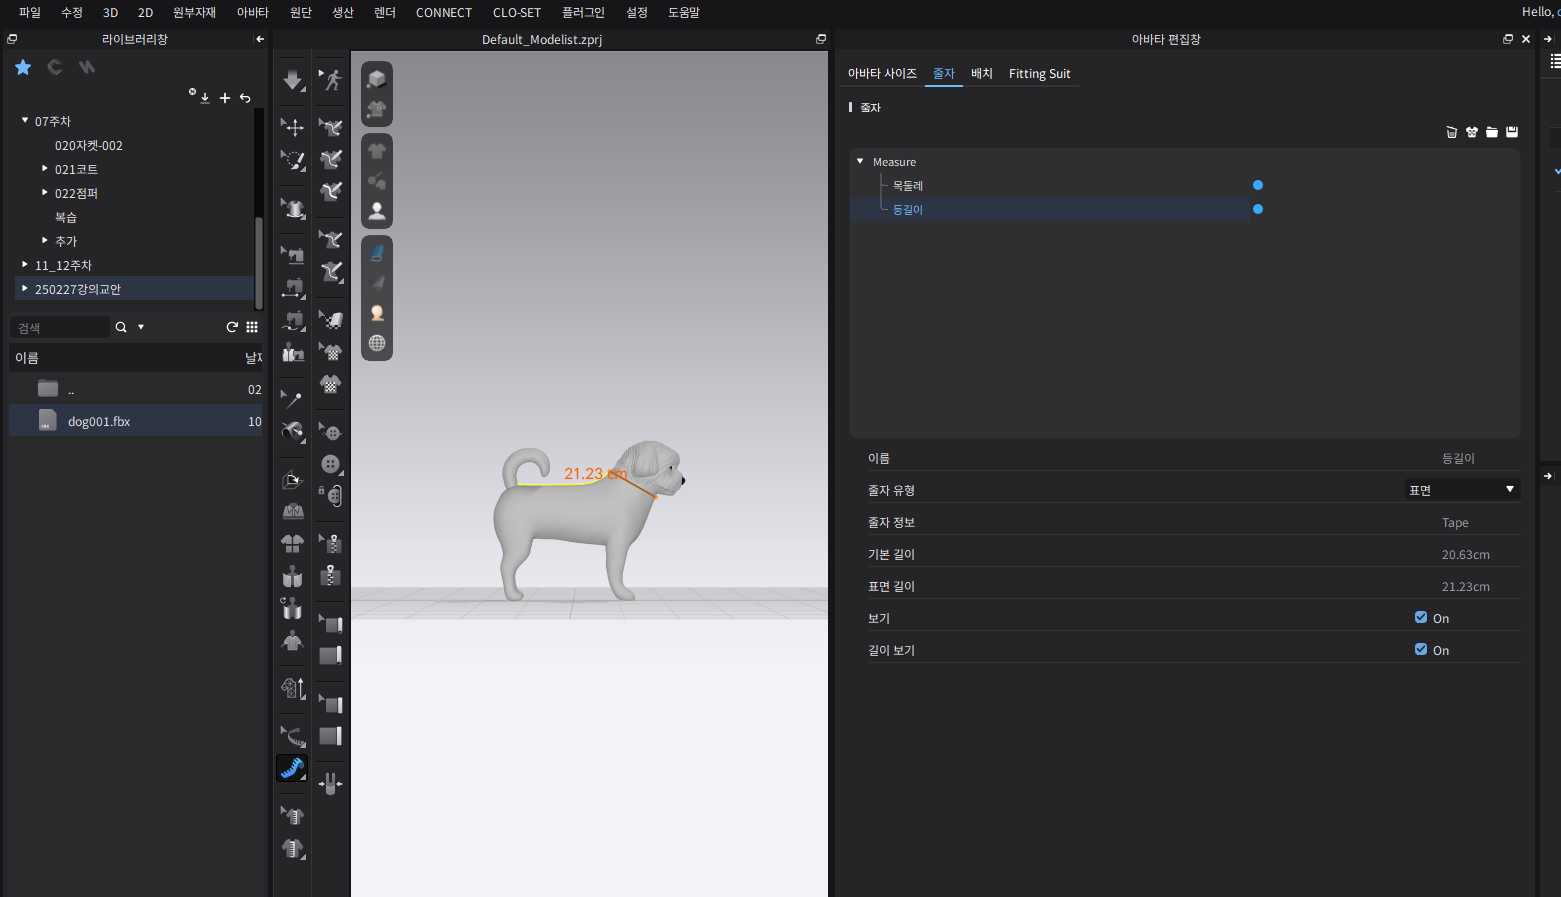1561x897 pixels.
Task: Uncheck the 보기 On checkbox
Action: click(1421, 618)
